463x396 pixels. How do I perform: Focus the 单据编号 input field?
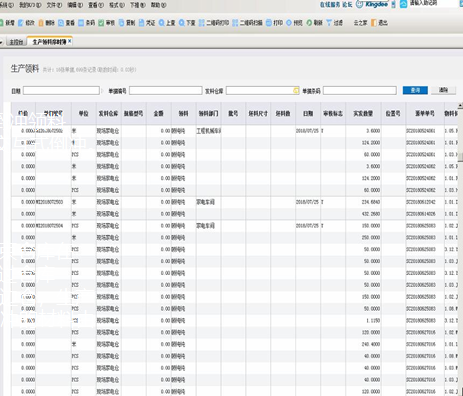[166, 90]
